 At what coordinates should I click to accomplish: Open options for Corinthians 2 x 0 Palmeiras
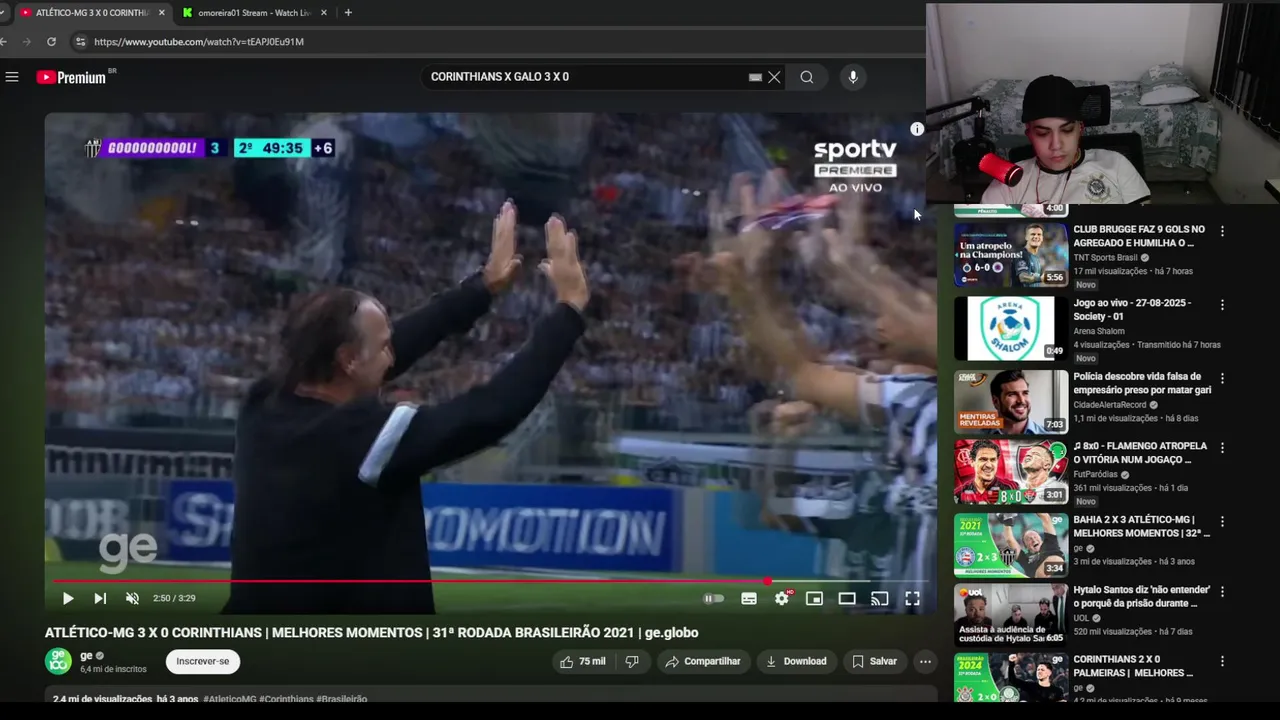pyautogui.click(x=1222, y=662)
